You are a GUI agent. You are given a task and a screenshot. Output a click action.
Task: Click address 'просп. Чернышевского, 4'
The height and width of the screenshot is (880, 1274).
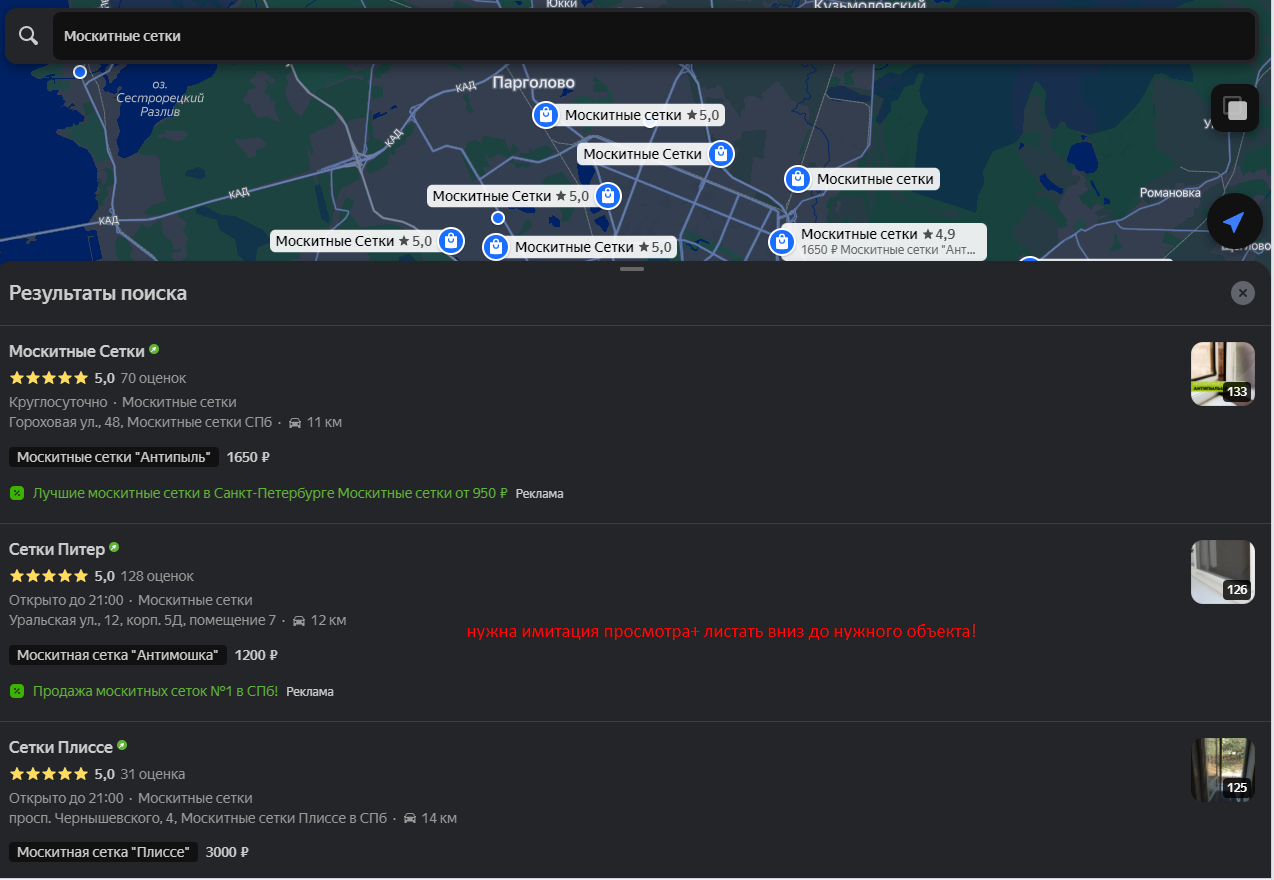pyautogui.click(x=90, y=819)
